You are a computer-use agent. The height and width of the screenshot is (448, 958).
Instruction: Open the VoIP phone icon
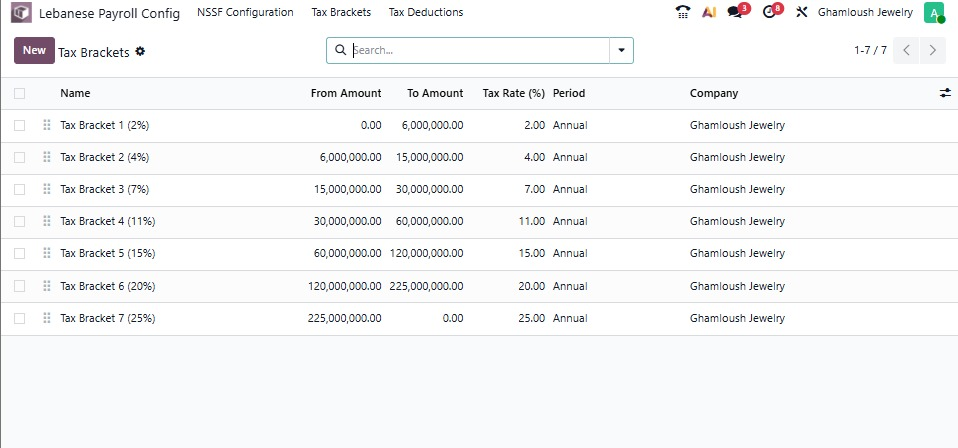click(x=683, y=13)
